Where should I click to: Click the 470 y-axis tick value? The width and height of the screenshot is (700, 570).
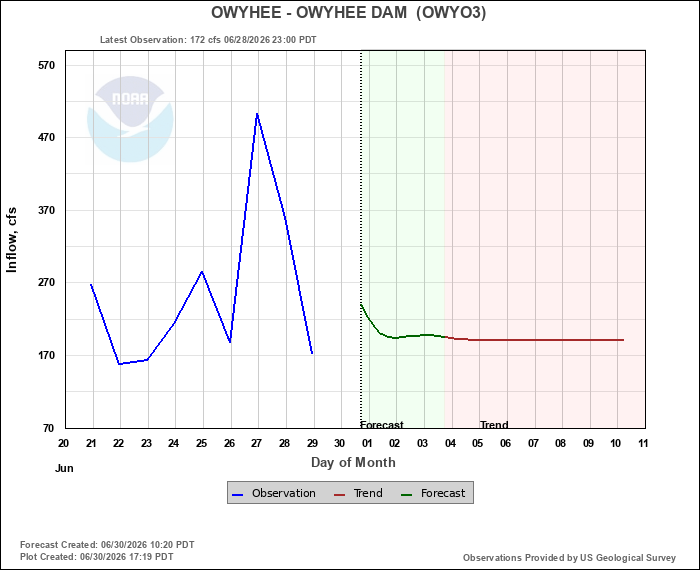point(46,137)
